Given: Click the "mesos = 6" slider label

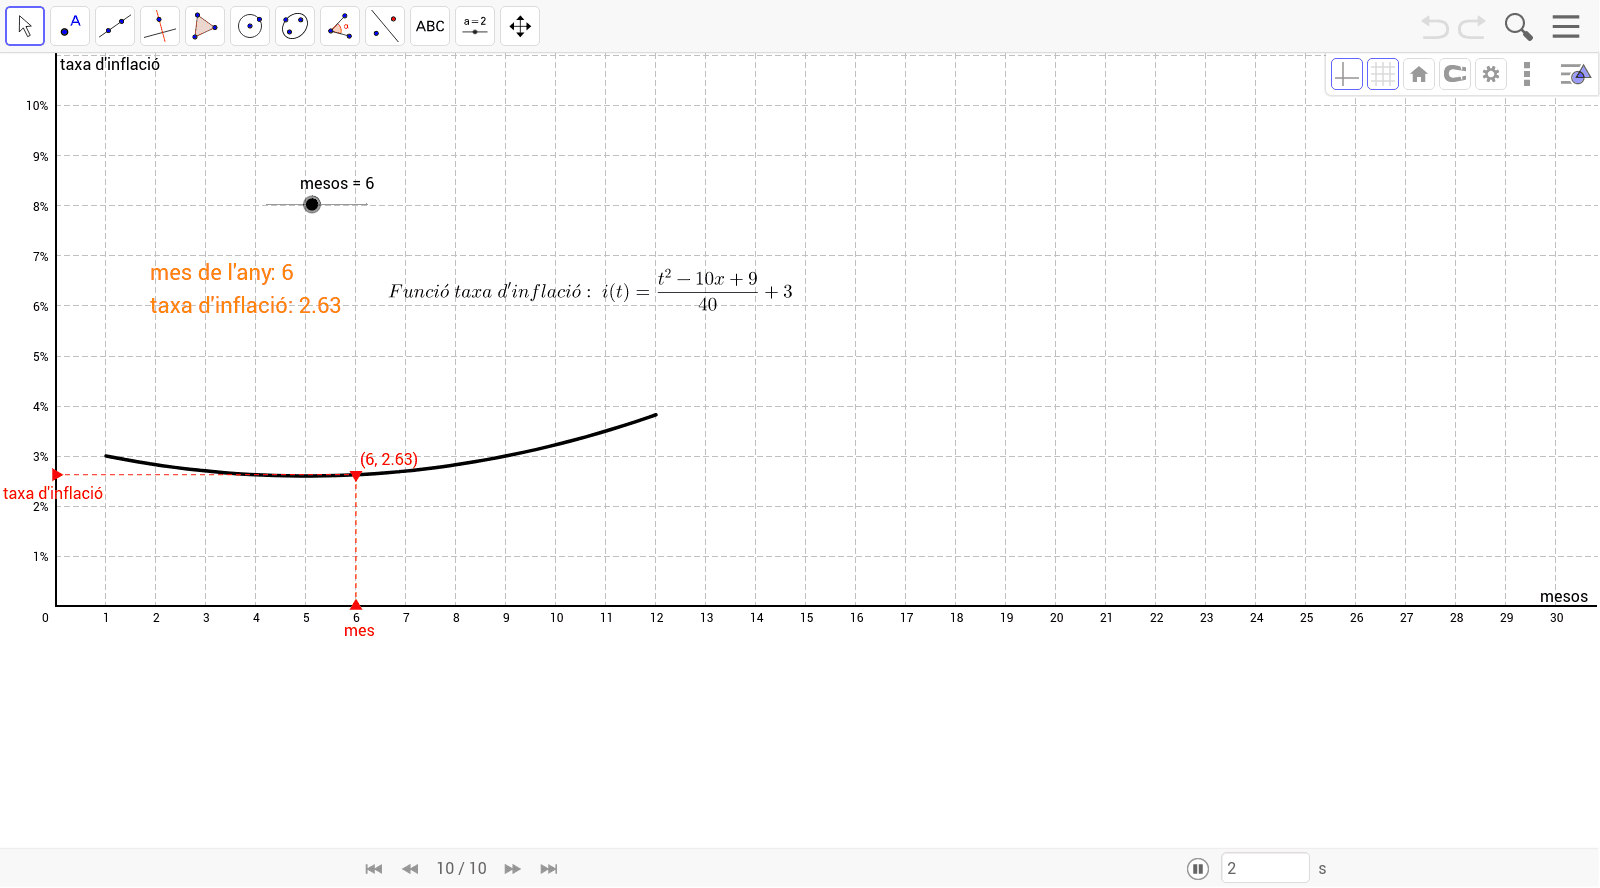Looking at the screenshot, I should pos(337,183).
